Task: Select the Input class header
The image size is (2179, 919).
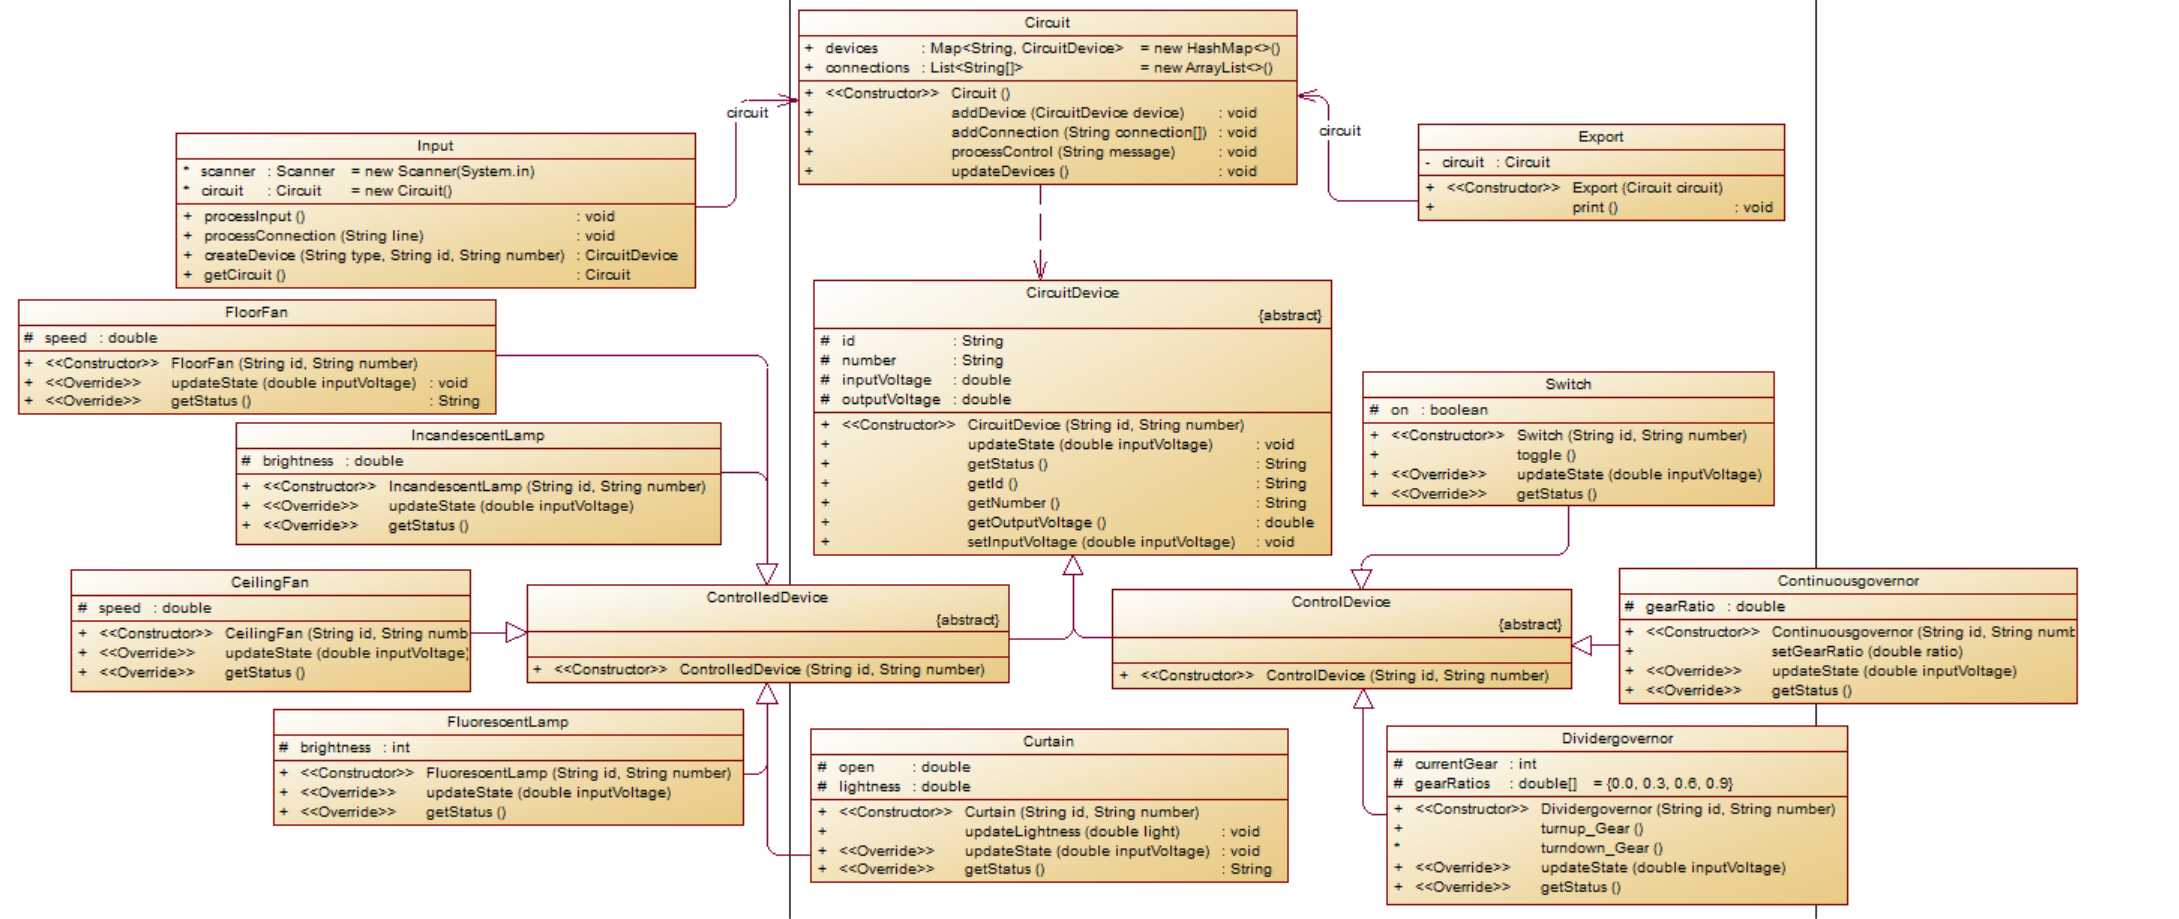Action: pos(435,145)
